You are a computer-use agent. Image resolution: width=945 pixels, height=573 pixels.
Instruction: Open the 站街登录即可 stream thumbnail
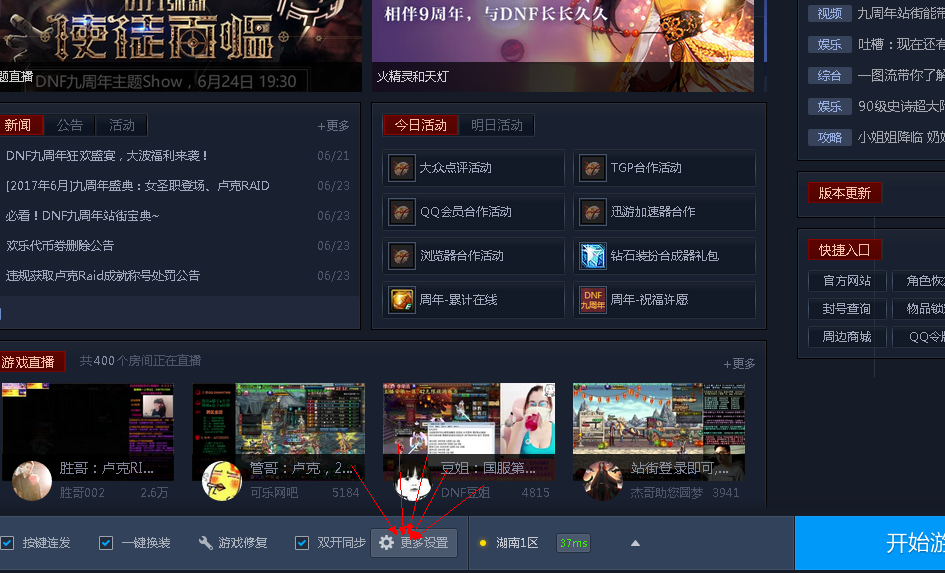659,431
